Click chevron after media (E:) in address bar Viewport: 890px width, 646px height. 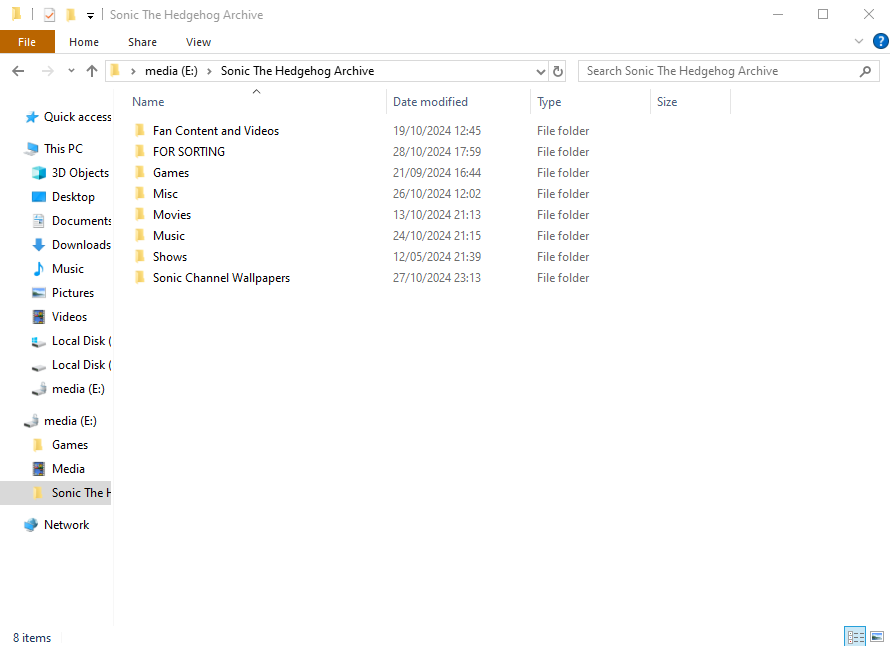click(209, 71)
